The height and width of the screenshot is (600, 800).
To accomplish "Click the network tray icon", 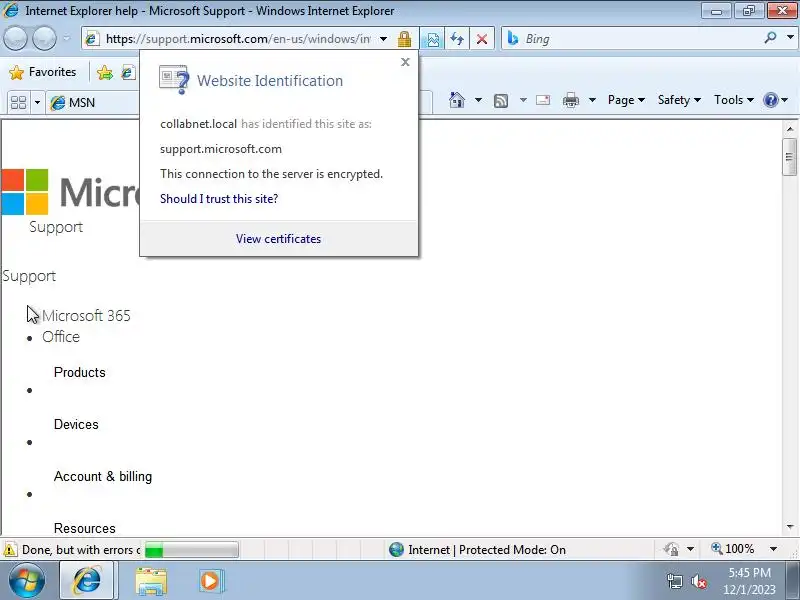I will tap(675, 581).
